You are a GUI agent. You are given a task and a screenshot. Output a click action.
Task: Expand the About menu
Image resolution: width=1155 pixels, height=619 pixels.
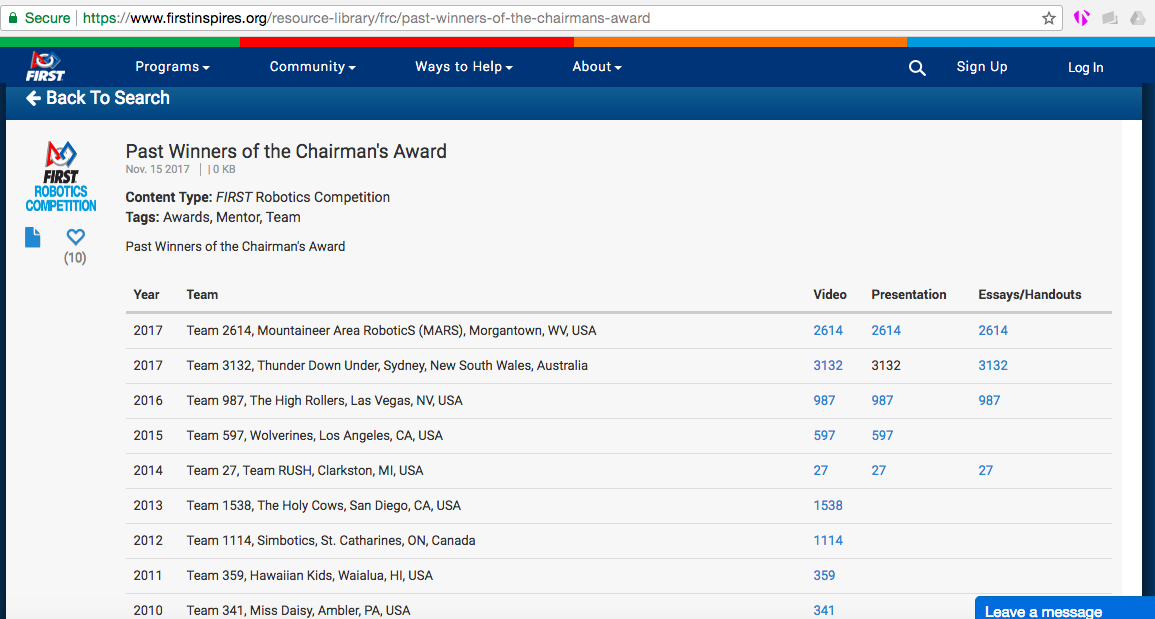(597, 67)
